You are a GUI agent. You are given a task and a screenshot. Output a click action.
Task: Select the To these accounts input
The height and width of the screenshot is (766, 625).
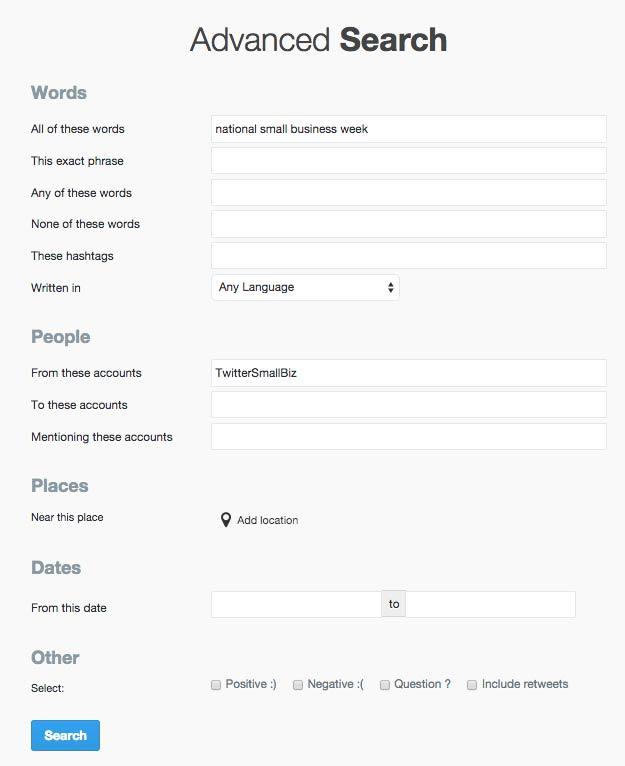(x=408, y=405)
